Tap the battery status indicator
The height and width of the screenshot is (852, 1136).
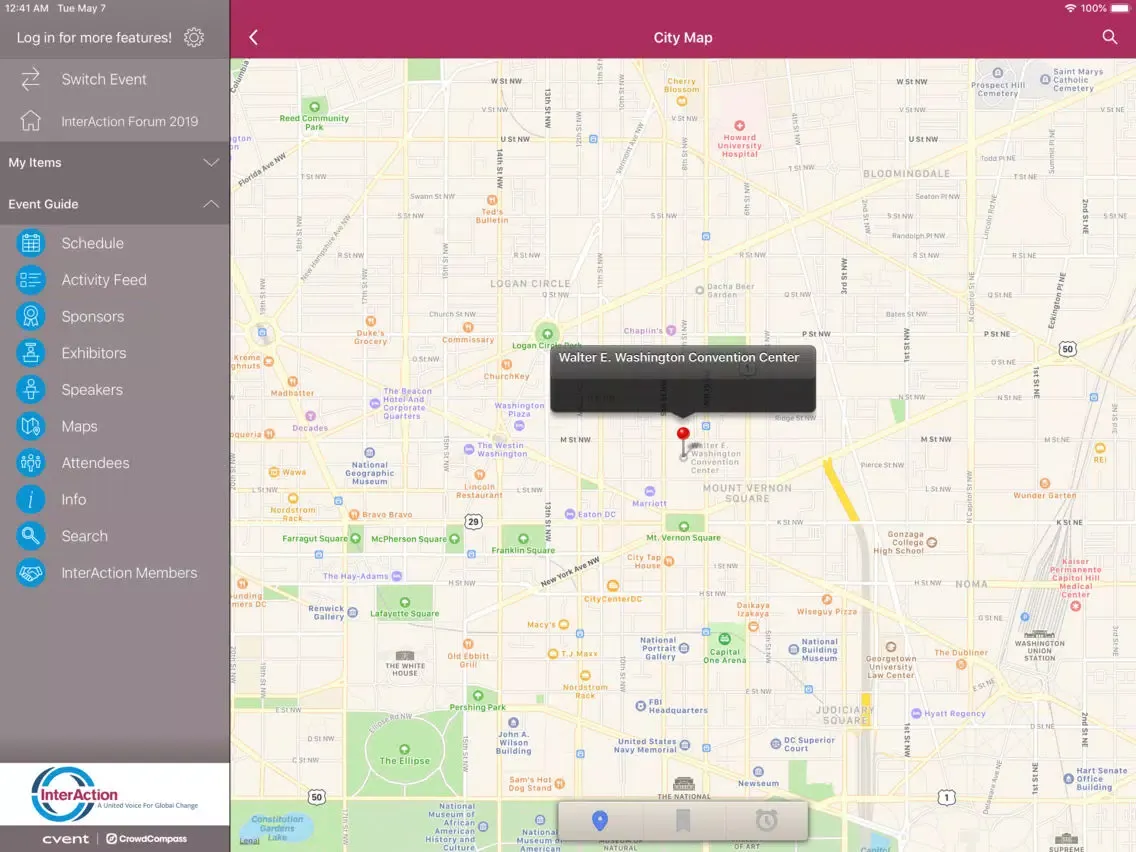[x=1119, y=8]
